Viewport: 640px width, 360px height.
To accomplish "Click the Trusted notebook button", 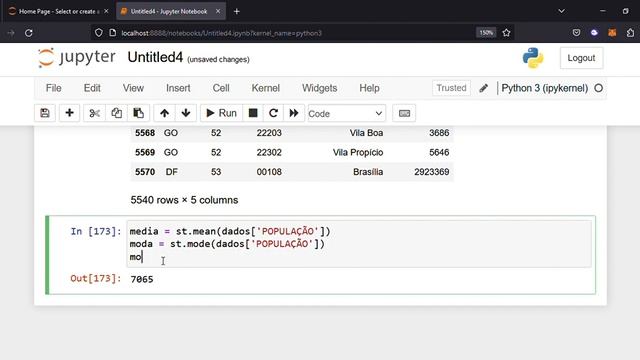I will click(451, 88).
